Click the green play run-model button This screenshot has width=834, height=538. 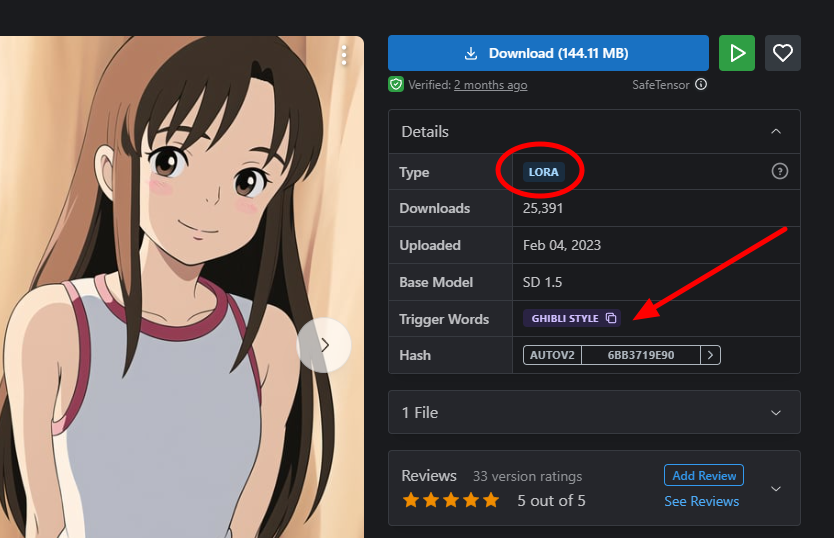point(737,53)
